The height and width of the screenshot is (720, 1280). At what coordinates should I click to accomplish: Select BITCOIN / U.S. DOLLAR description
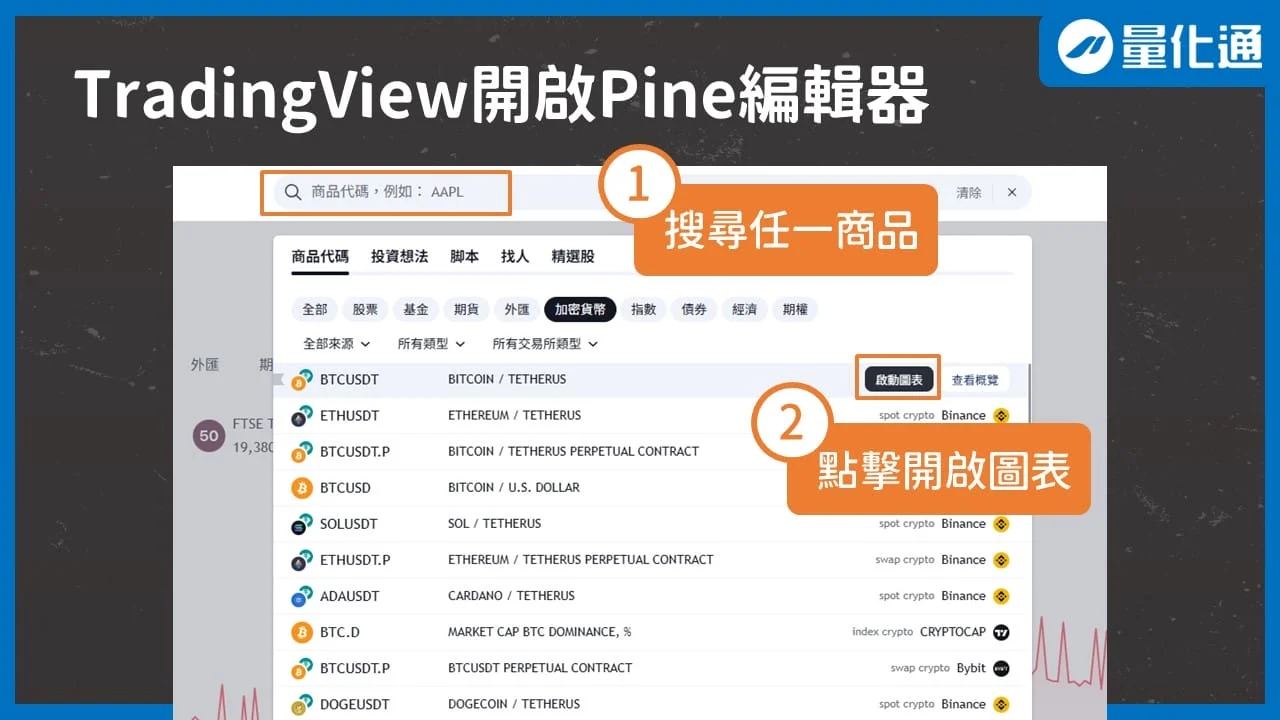[514, 488]
